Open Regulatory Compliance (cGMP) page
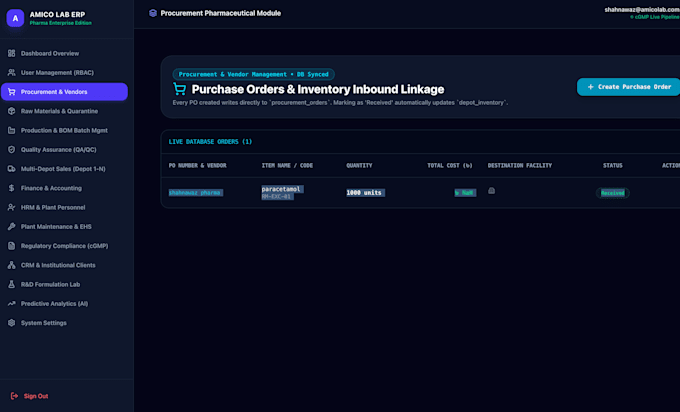Screen dimensions: 680x412 tap(64, 246)
